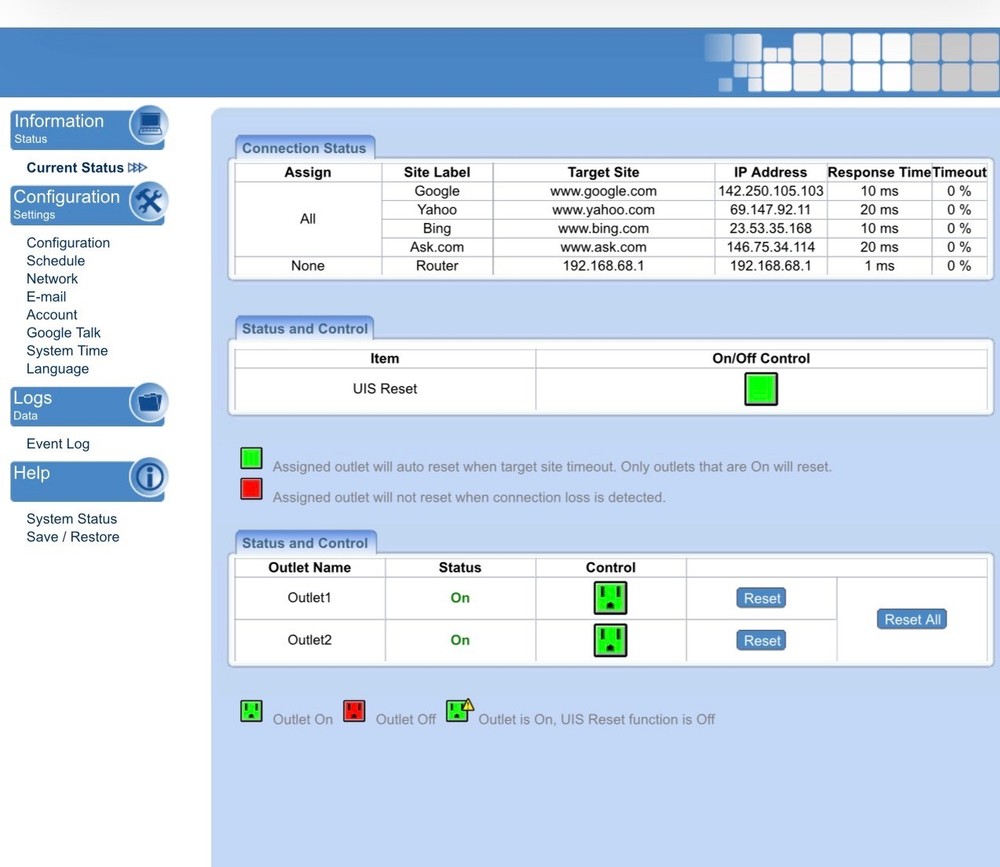Click Outlet1 green socket control icon
Image resolution: width=1000 pixels, height=867 pixels.
point(610,598)
